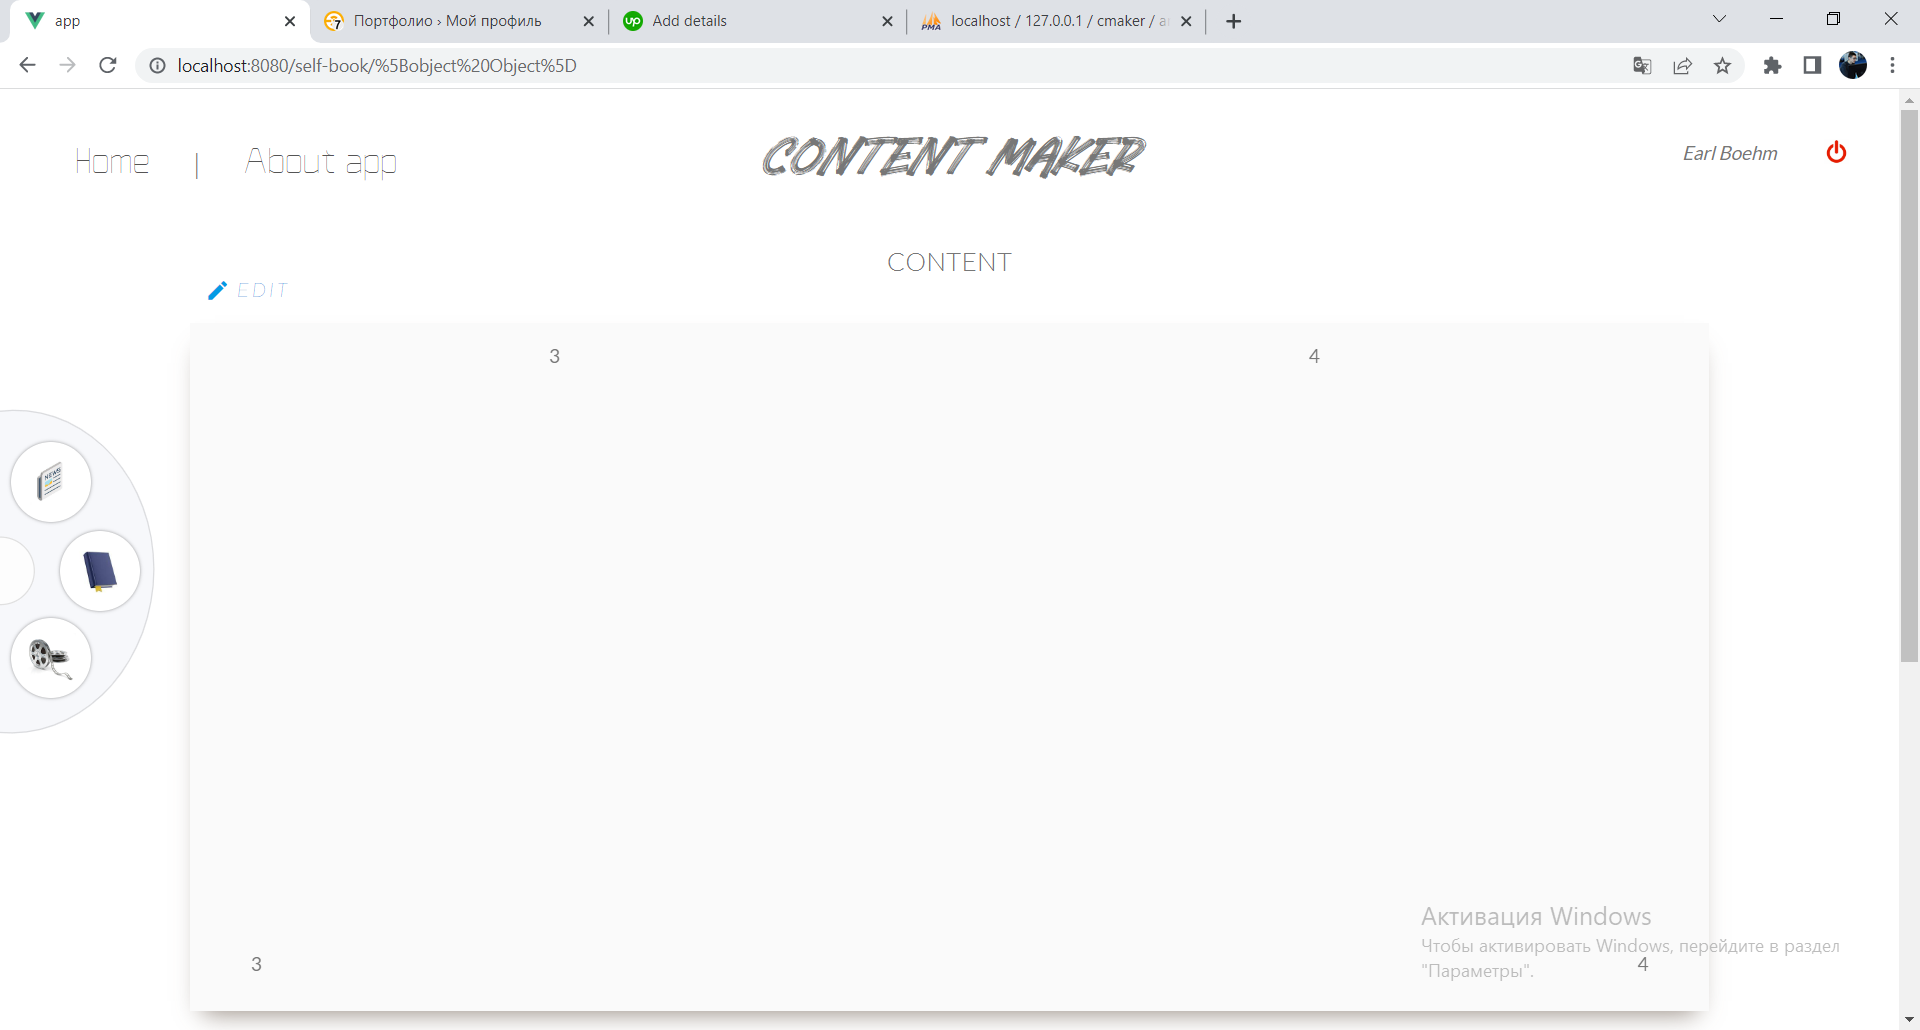
Task: Open the browser extensions puzzle icon
Action: coord(1772,66)
